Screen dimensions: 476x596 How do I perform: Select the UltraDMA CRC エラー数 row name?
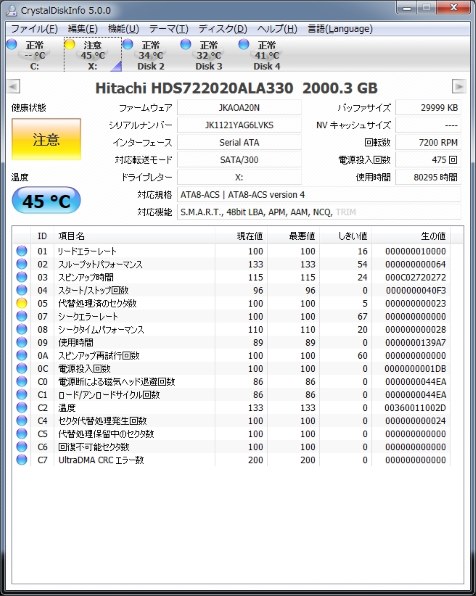pos(101,460)
